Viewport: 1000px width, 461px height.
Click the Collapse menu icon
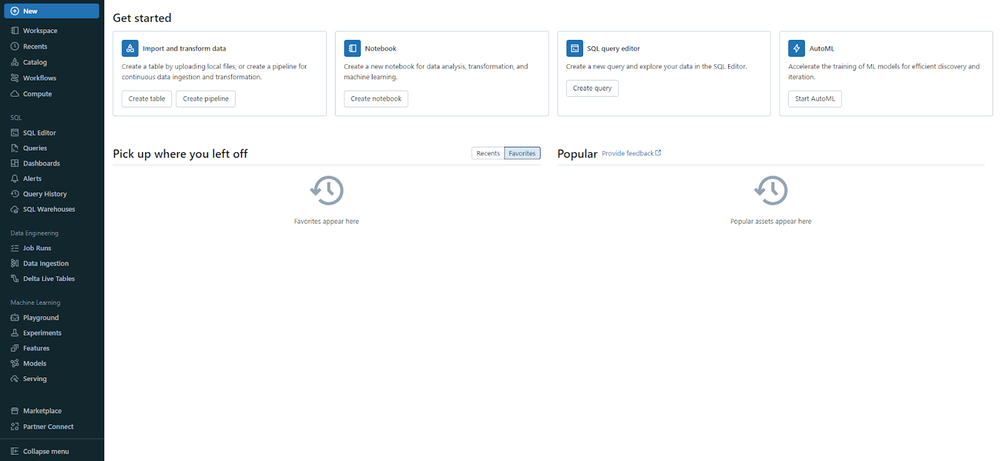coord(15,451)
